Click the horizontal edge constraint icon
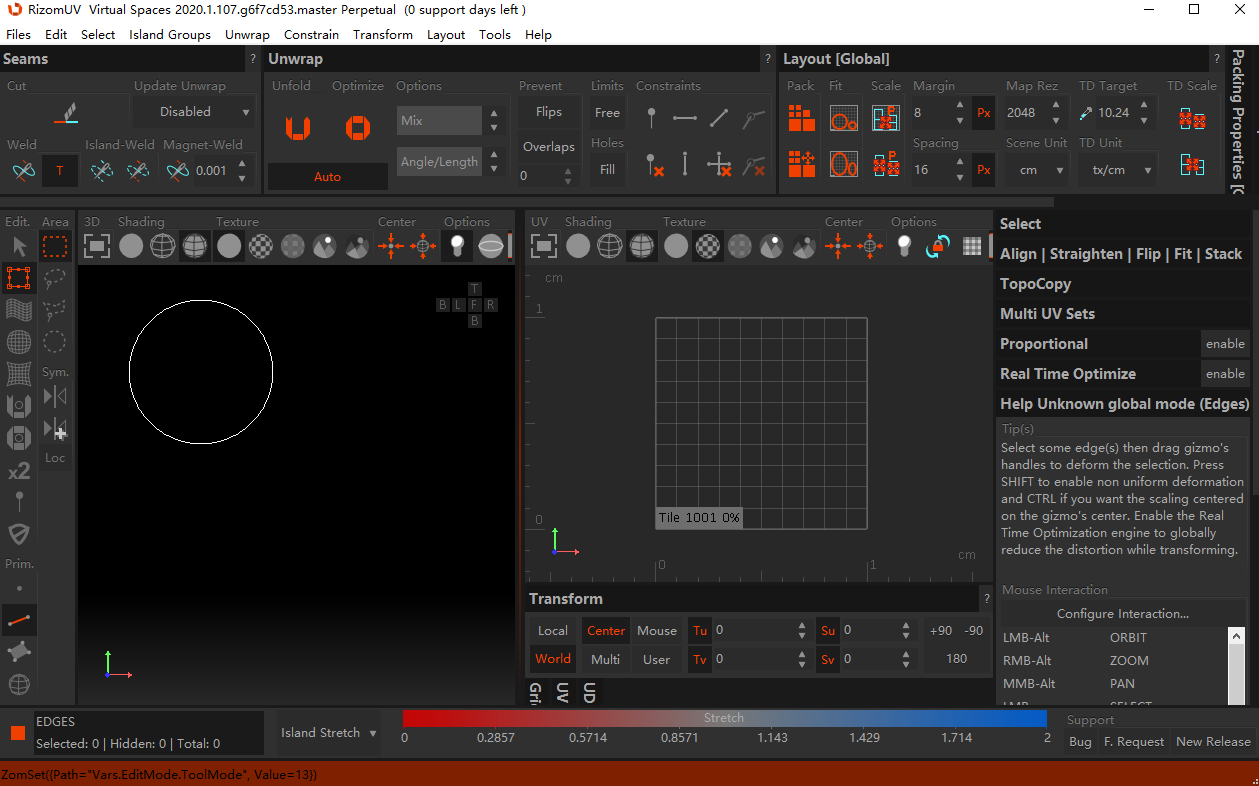The height and width of the screenshot is (786, 1259). [x=685, y=118]
